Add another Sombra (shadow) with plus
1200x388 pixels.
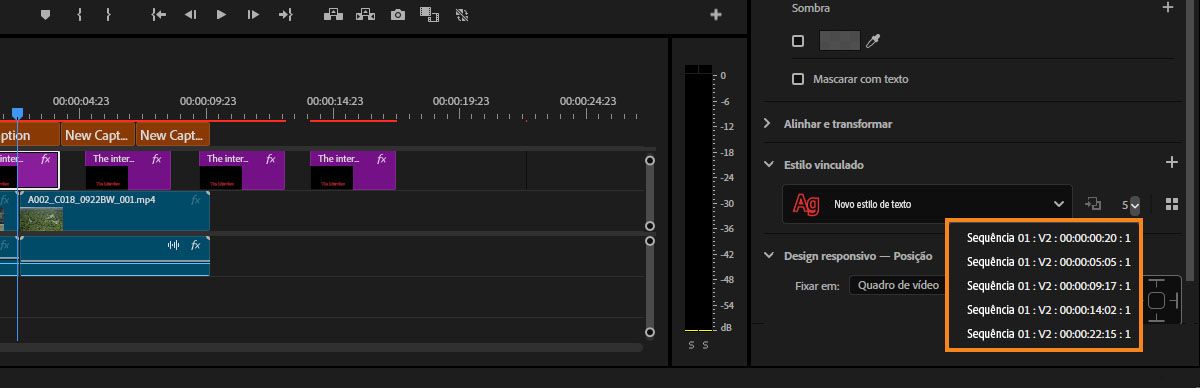[1167, 7]
